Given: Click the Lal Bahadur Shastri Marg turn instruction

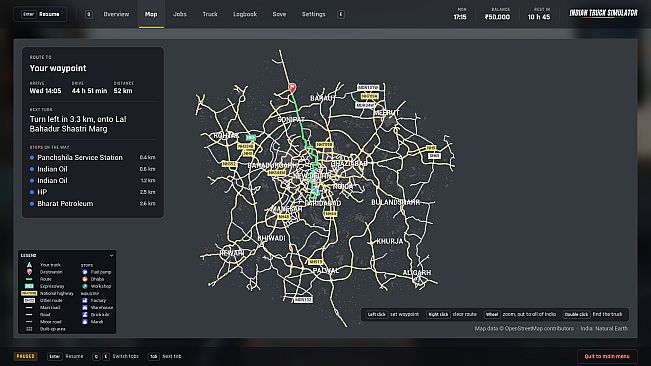Looking at the screenshot, I should 78,124.
